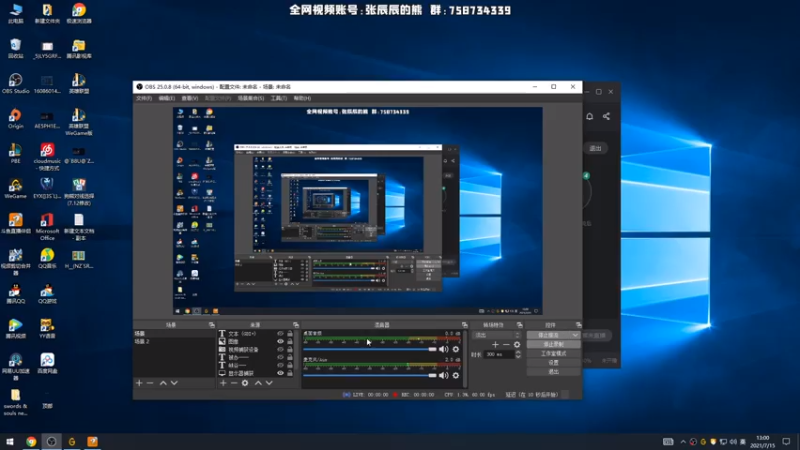Adjust the Mic/Aux volume slider
Image resolution: width=800 pixels, height=450 pixels.
pos(370,376)
